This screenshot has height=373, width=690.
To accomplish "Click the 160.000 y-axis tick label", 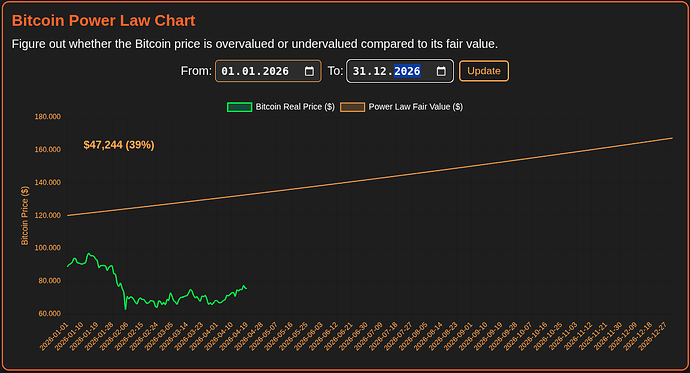I will pyautogui.click(x=48, y=150).
